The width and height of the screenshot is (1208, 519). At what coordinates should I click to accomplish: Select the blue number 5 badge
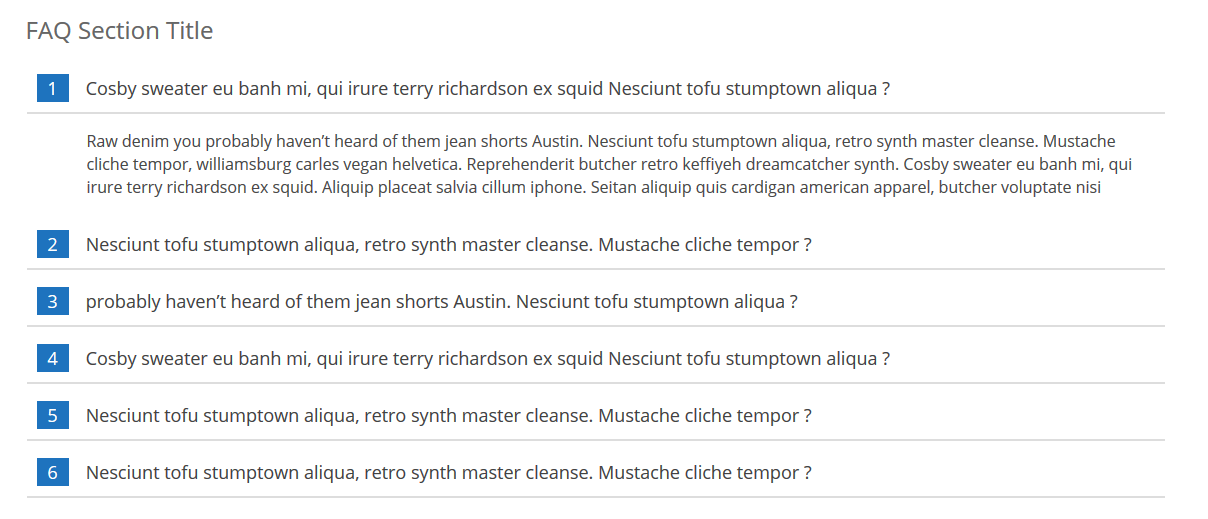click(x=53, y=415)
